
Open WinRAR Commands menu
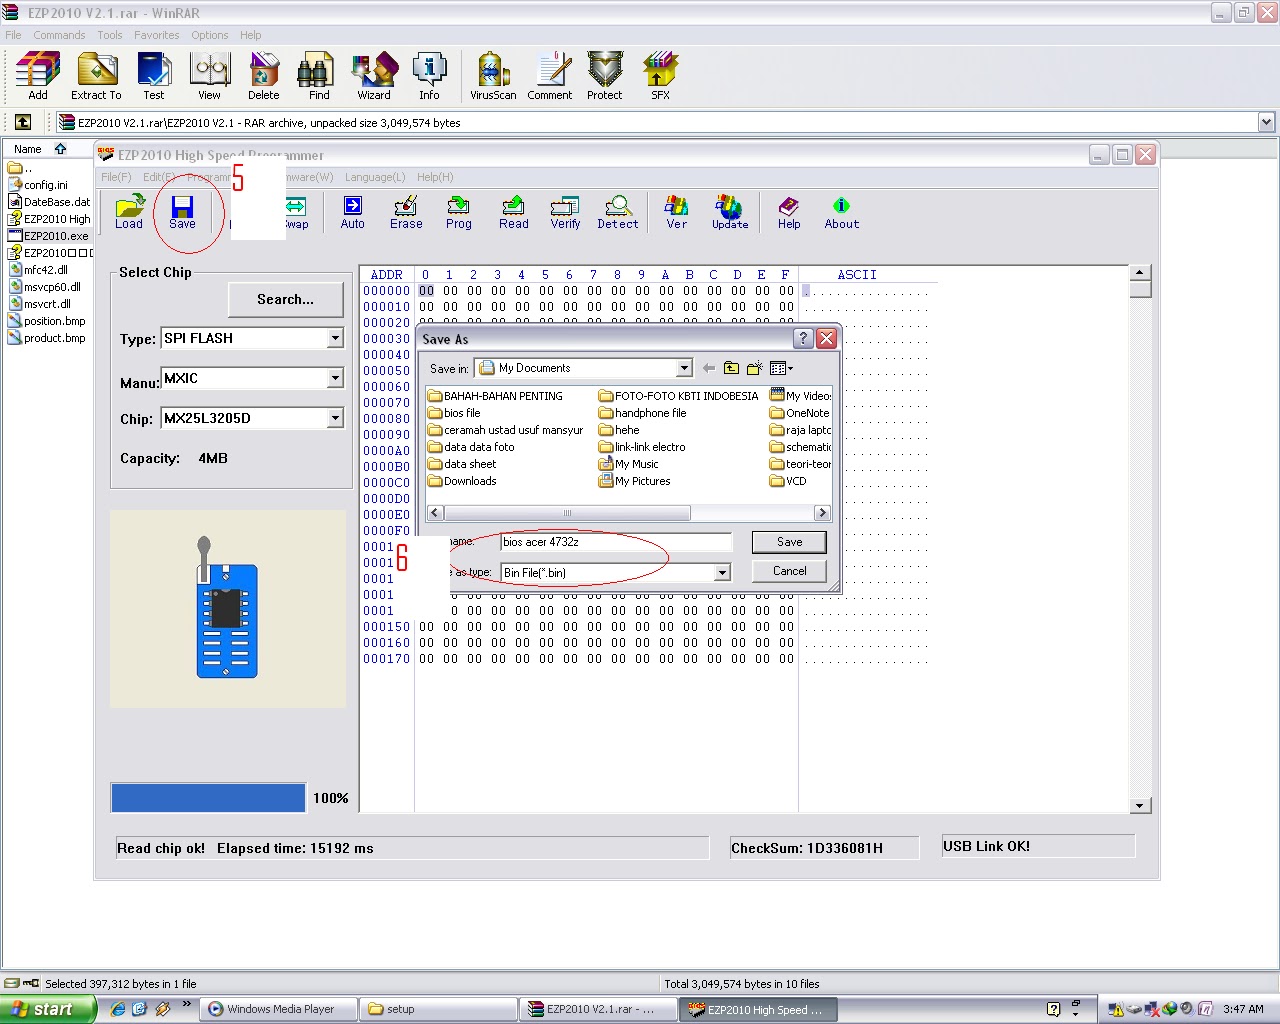click(x=59, y=35)
